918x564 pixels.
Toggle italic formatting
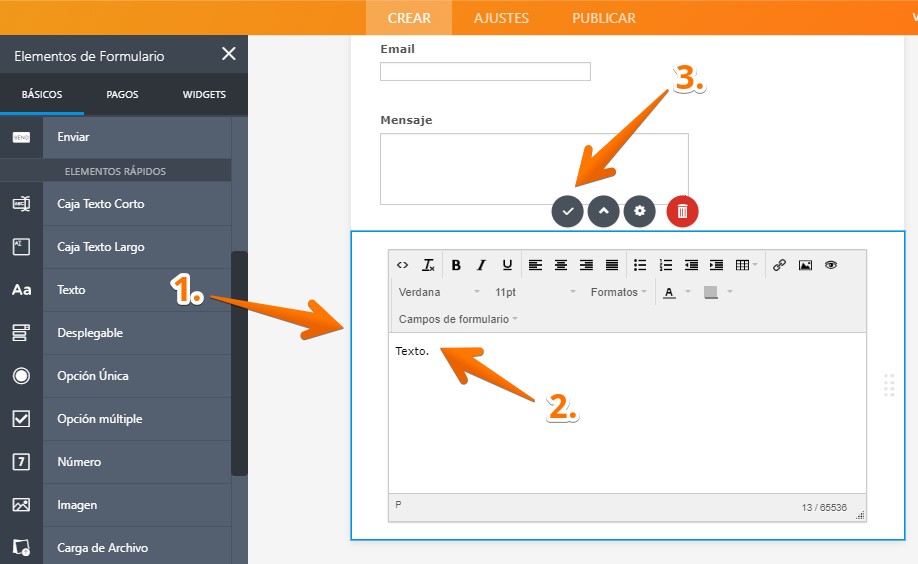pyautogui.click(x=481, y=265)
